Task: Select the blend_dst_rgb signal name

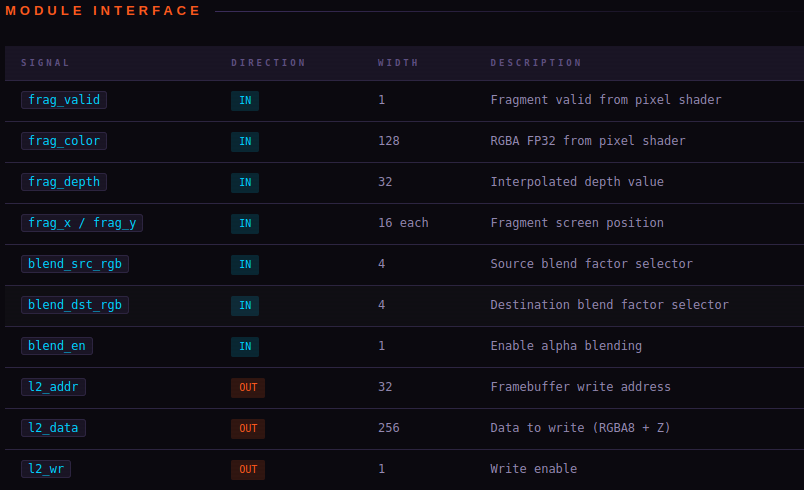Action: [75, 305]
